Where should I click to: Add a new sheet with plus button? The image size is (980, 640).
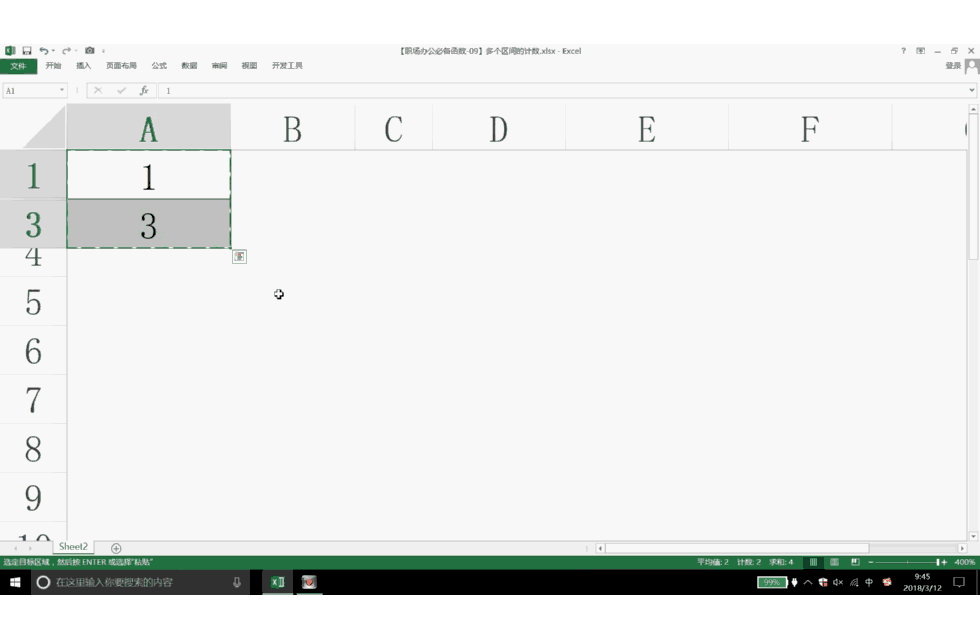click(x=116, y=548)
